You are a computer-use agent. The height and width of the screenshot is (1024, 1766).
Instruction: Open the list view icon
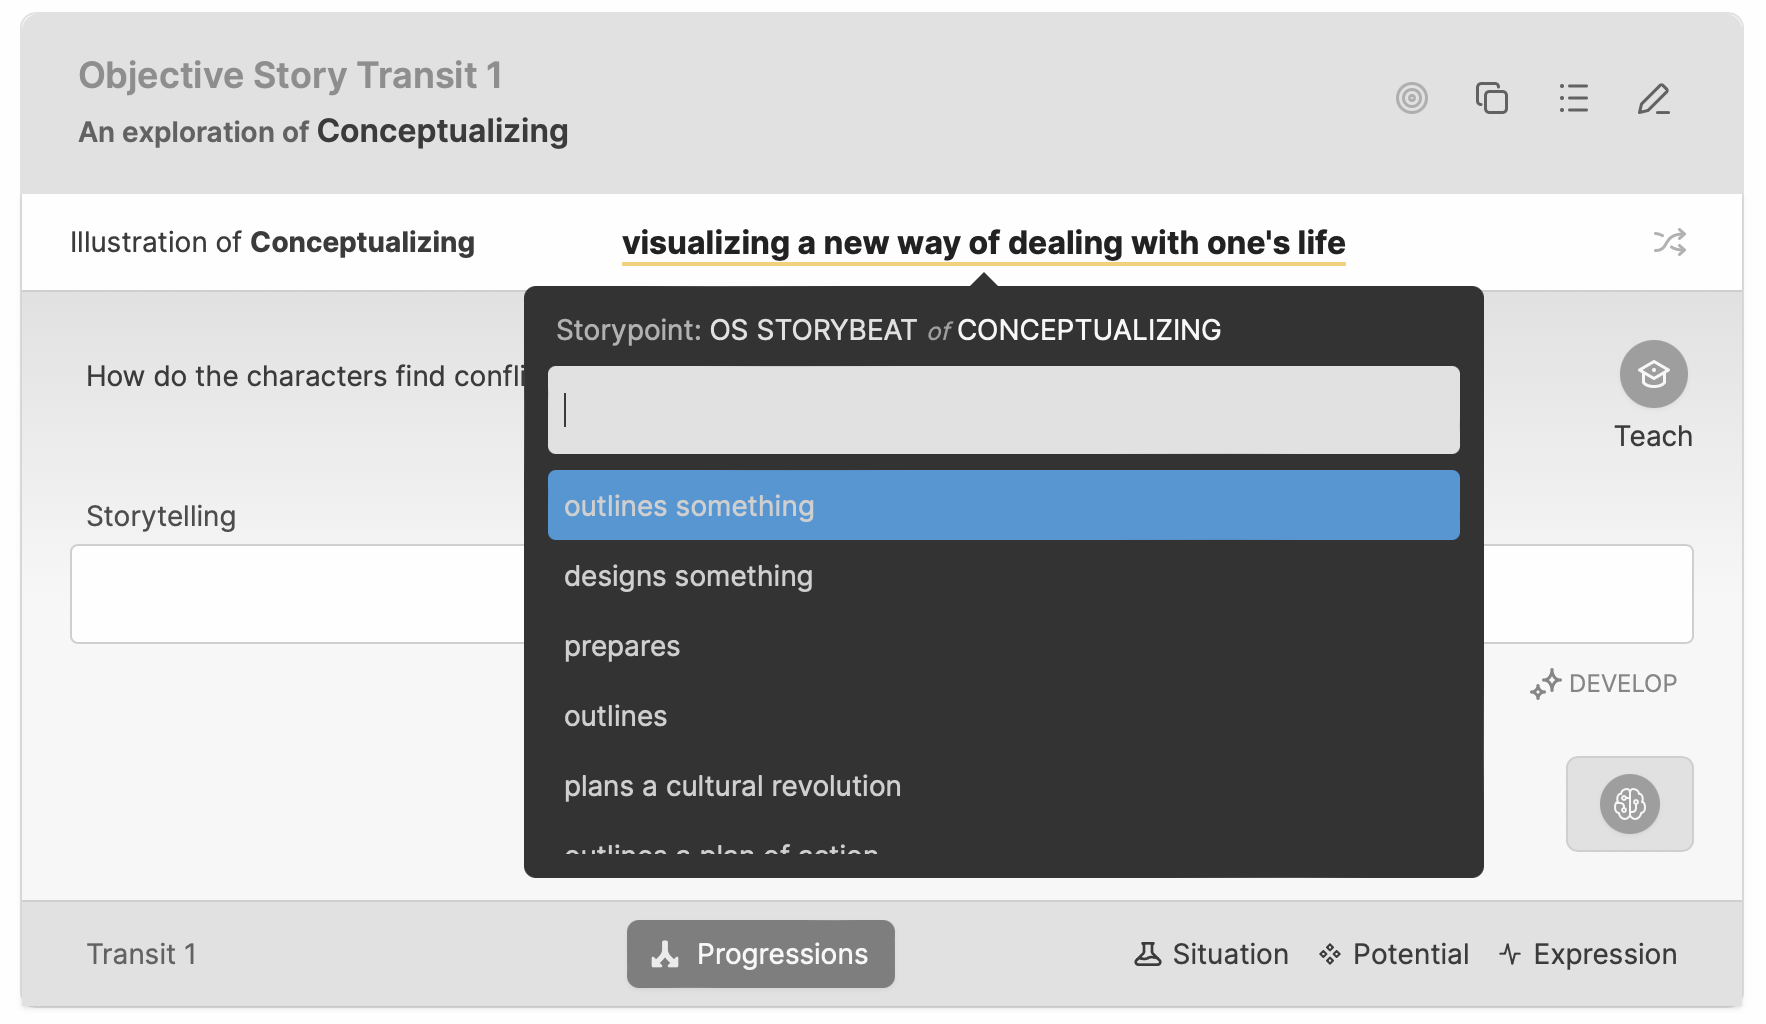coord(1573,98)
